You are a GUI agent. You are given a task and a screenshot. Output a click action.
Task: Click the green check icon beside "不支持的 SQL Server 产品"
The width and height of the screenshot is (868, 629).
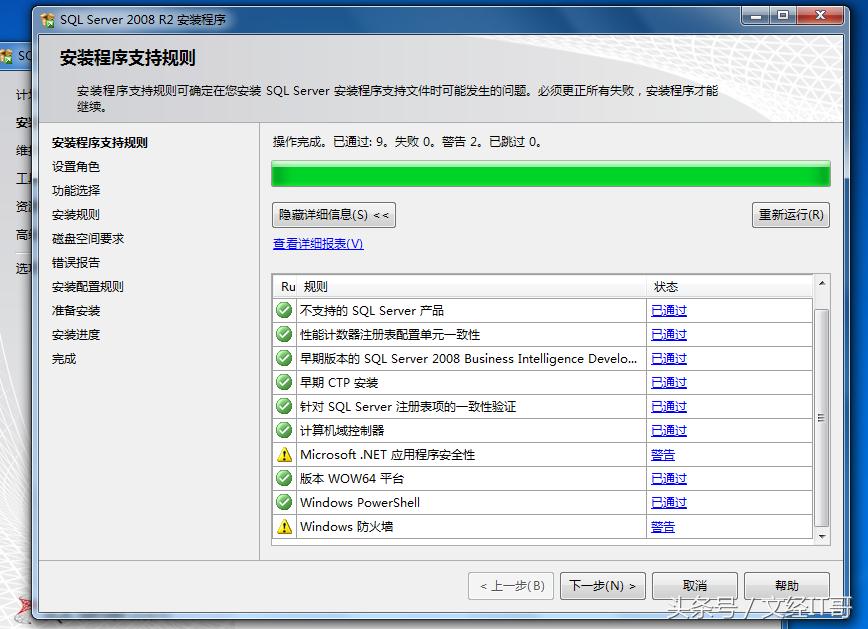pos(285,311)
